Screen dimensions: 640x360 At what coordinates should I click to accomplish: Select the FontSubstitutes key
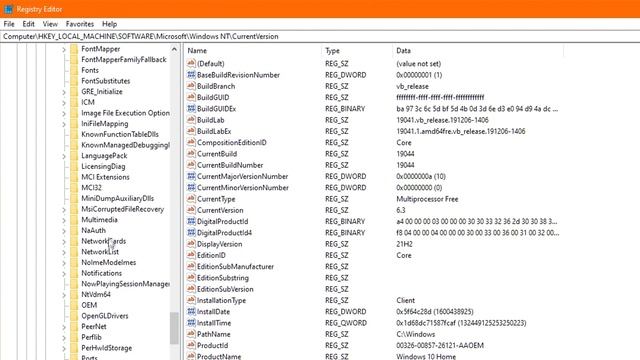(x=106, y=81)
